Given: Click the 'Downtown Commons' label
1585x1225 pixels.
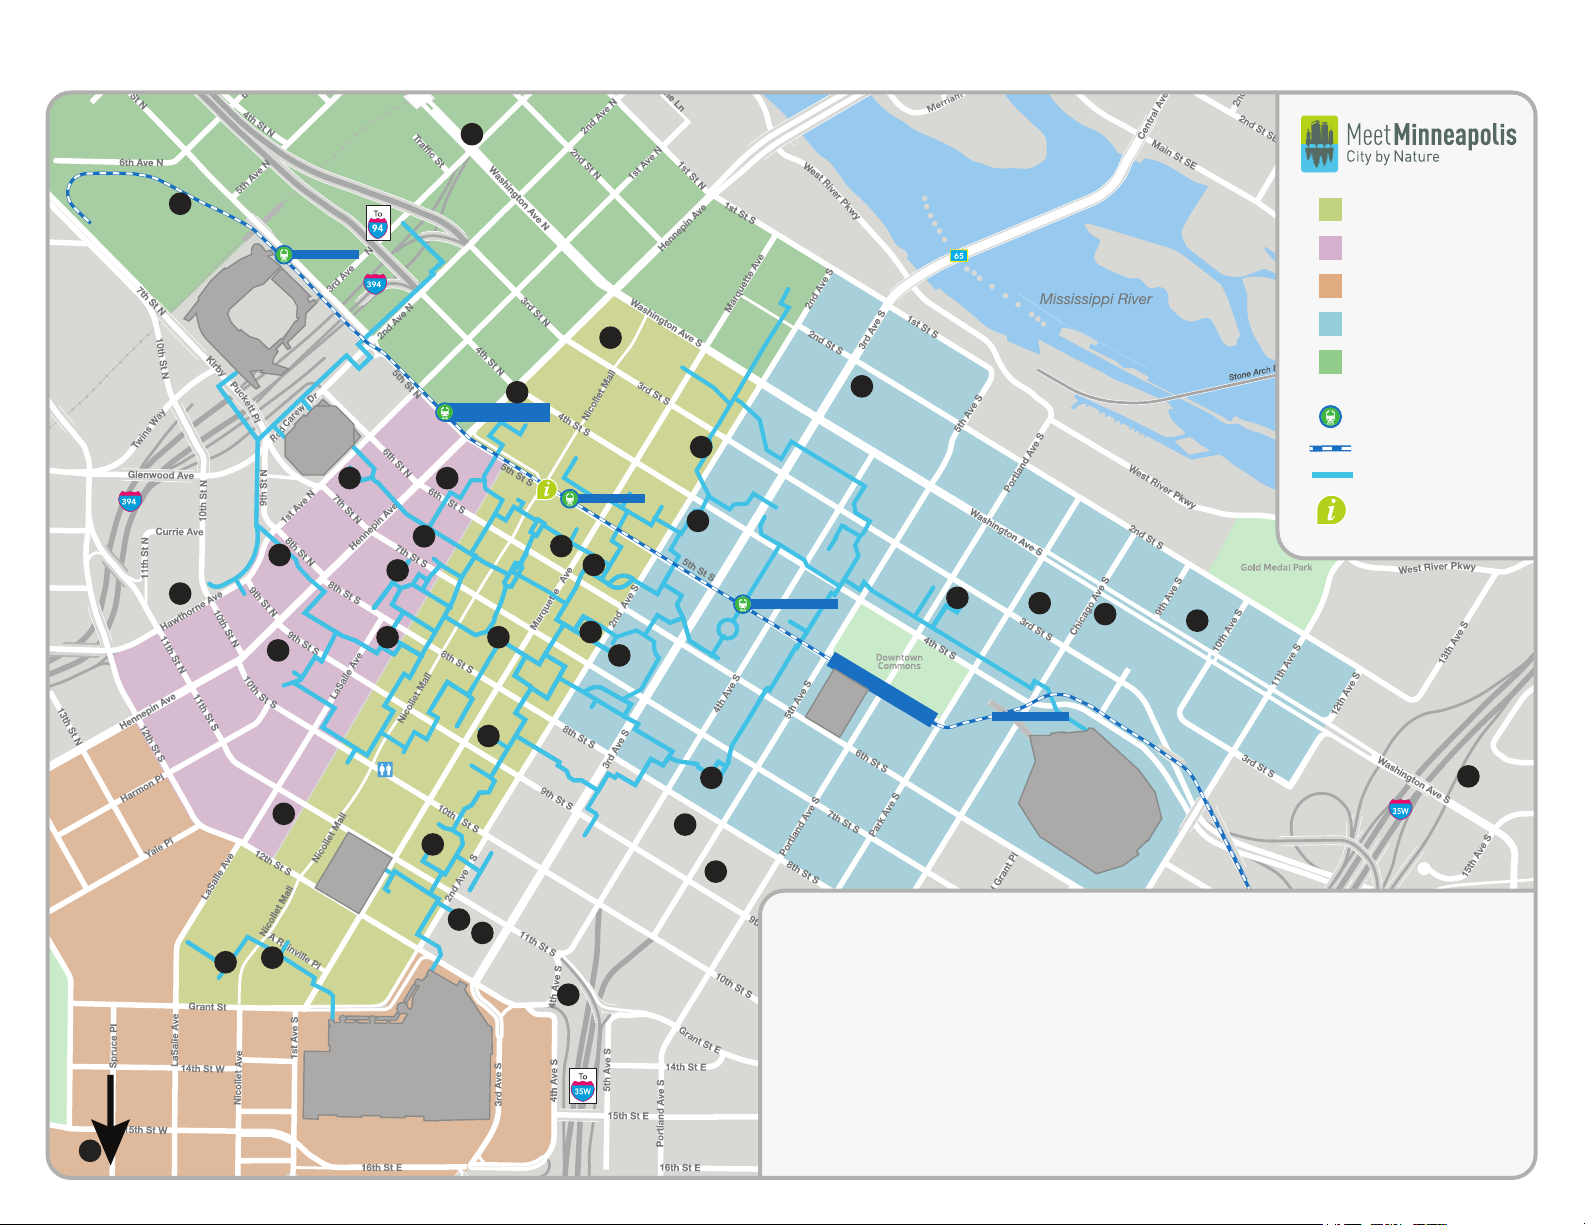Looking at the screenshot, I should [899, 662].
